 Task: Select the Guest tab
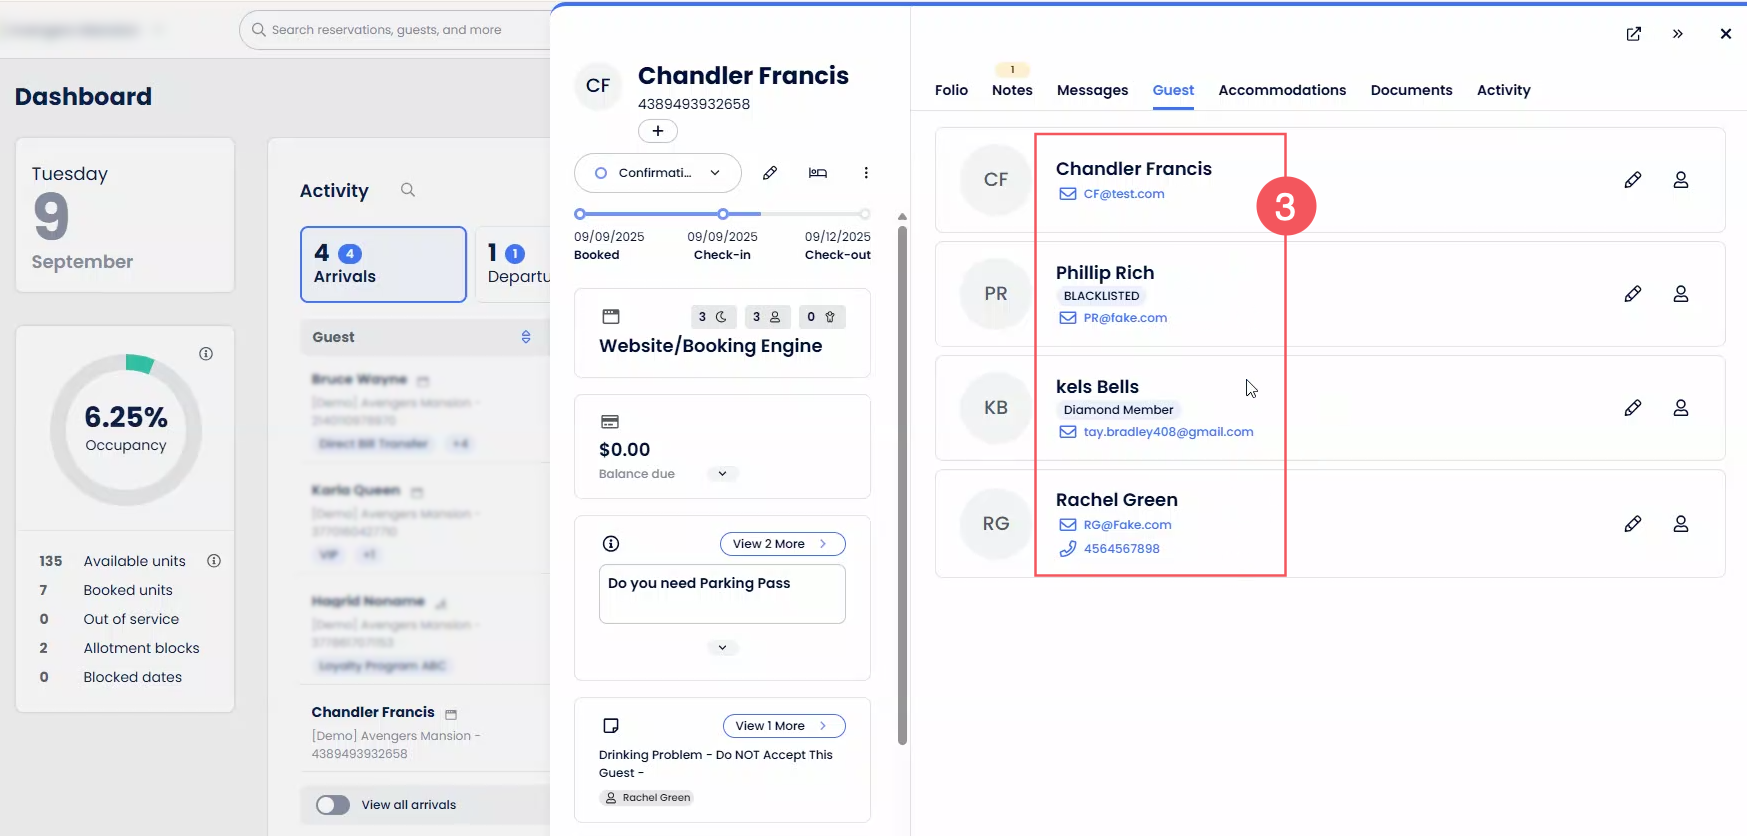click(1173, 90)
